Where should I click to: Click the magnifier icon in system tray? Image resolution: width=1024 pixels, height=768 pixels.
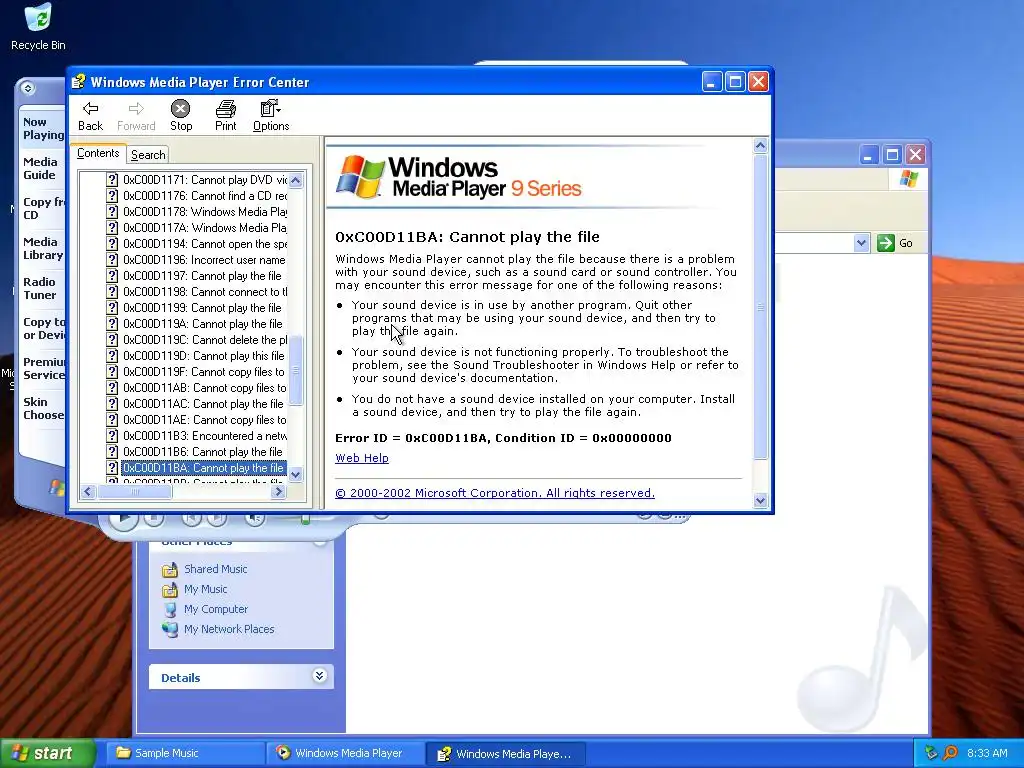tap(950, 753)
